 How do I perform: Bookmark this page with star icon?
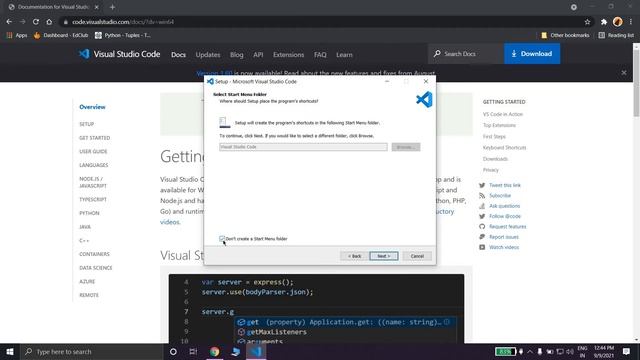(587, 22)
